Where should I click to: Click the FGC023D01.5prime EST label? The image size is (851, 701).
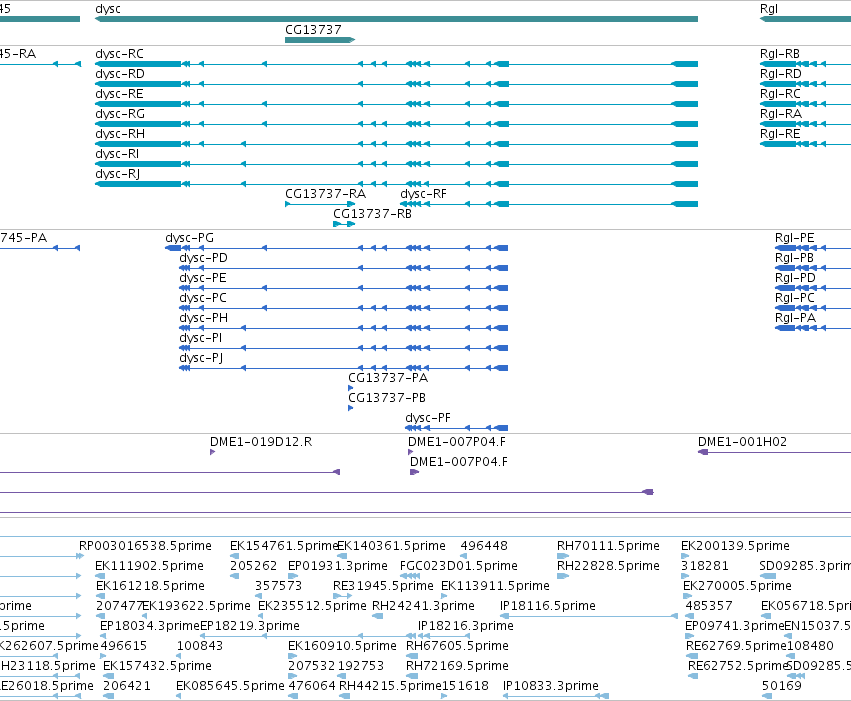tap(459, 565)
